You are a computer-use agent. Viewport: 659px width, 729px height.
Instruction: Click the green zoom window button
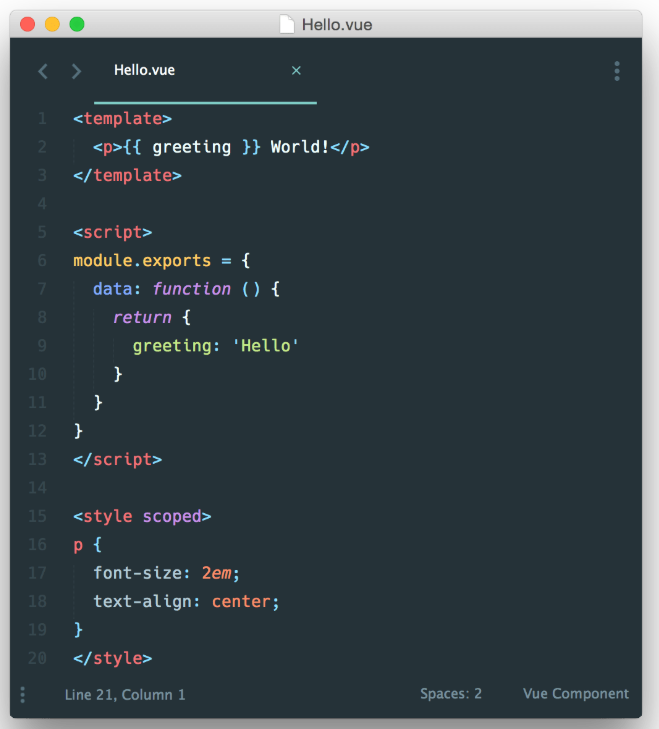[77, 24]
